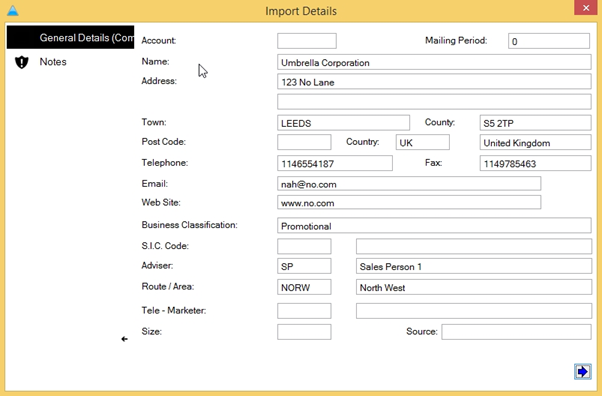Image resolution: width=602 pixels, height=396 pixels.
Task: Click the Route / Area label
Action: tap(168, 287)
